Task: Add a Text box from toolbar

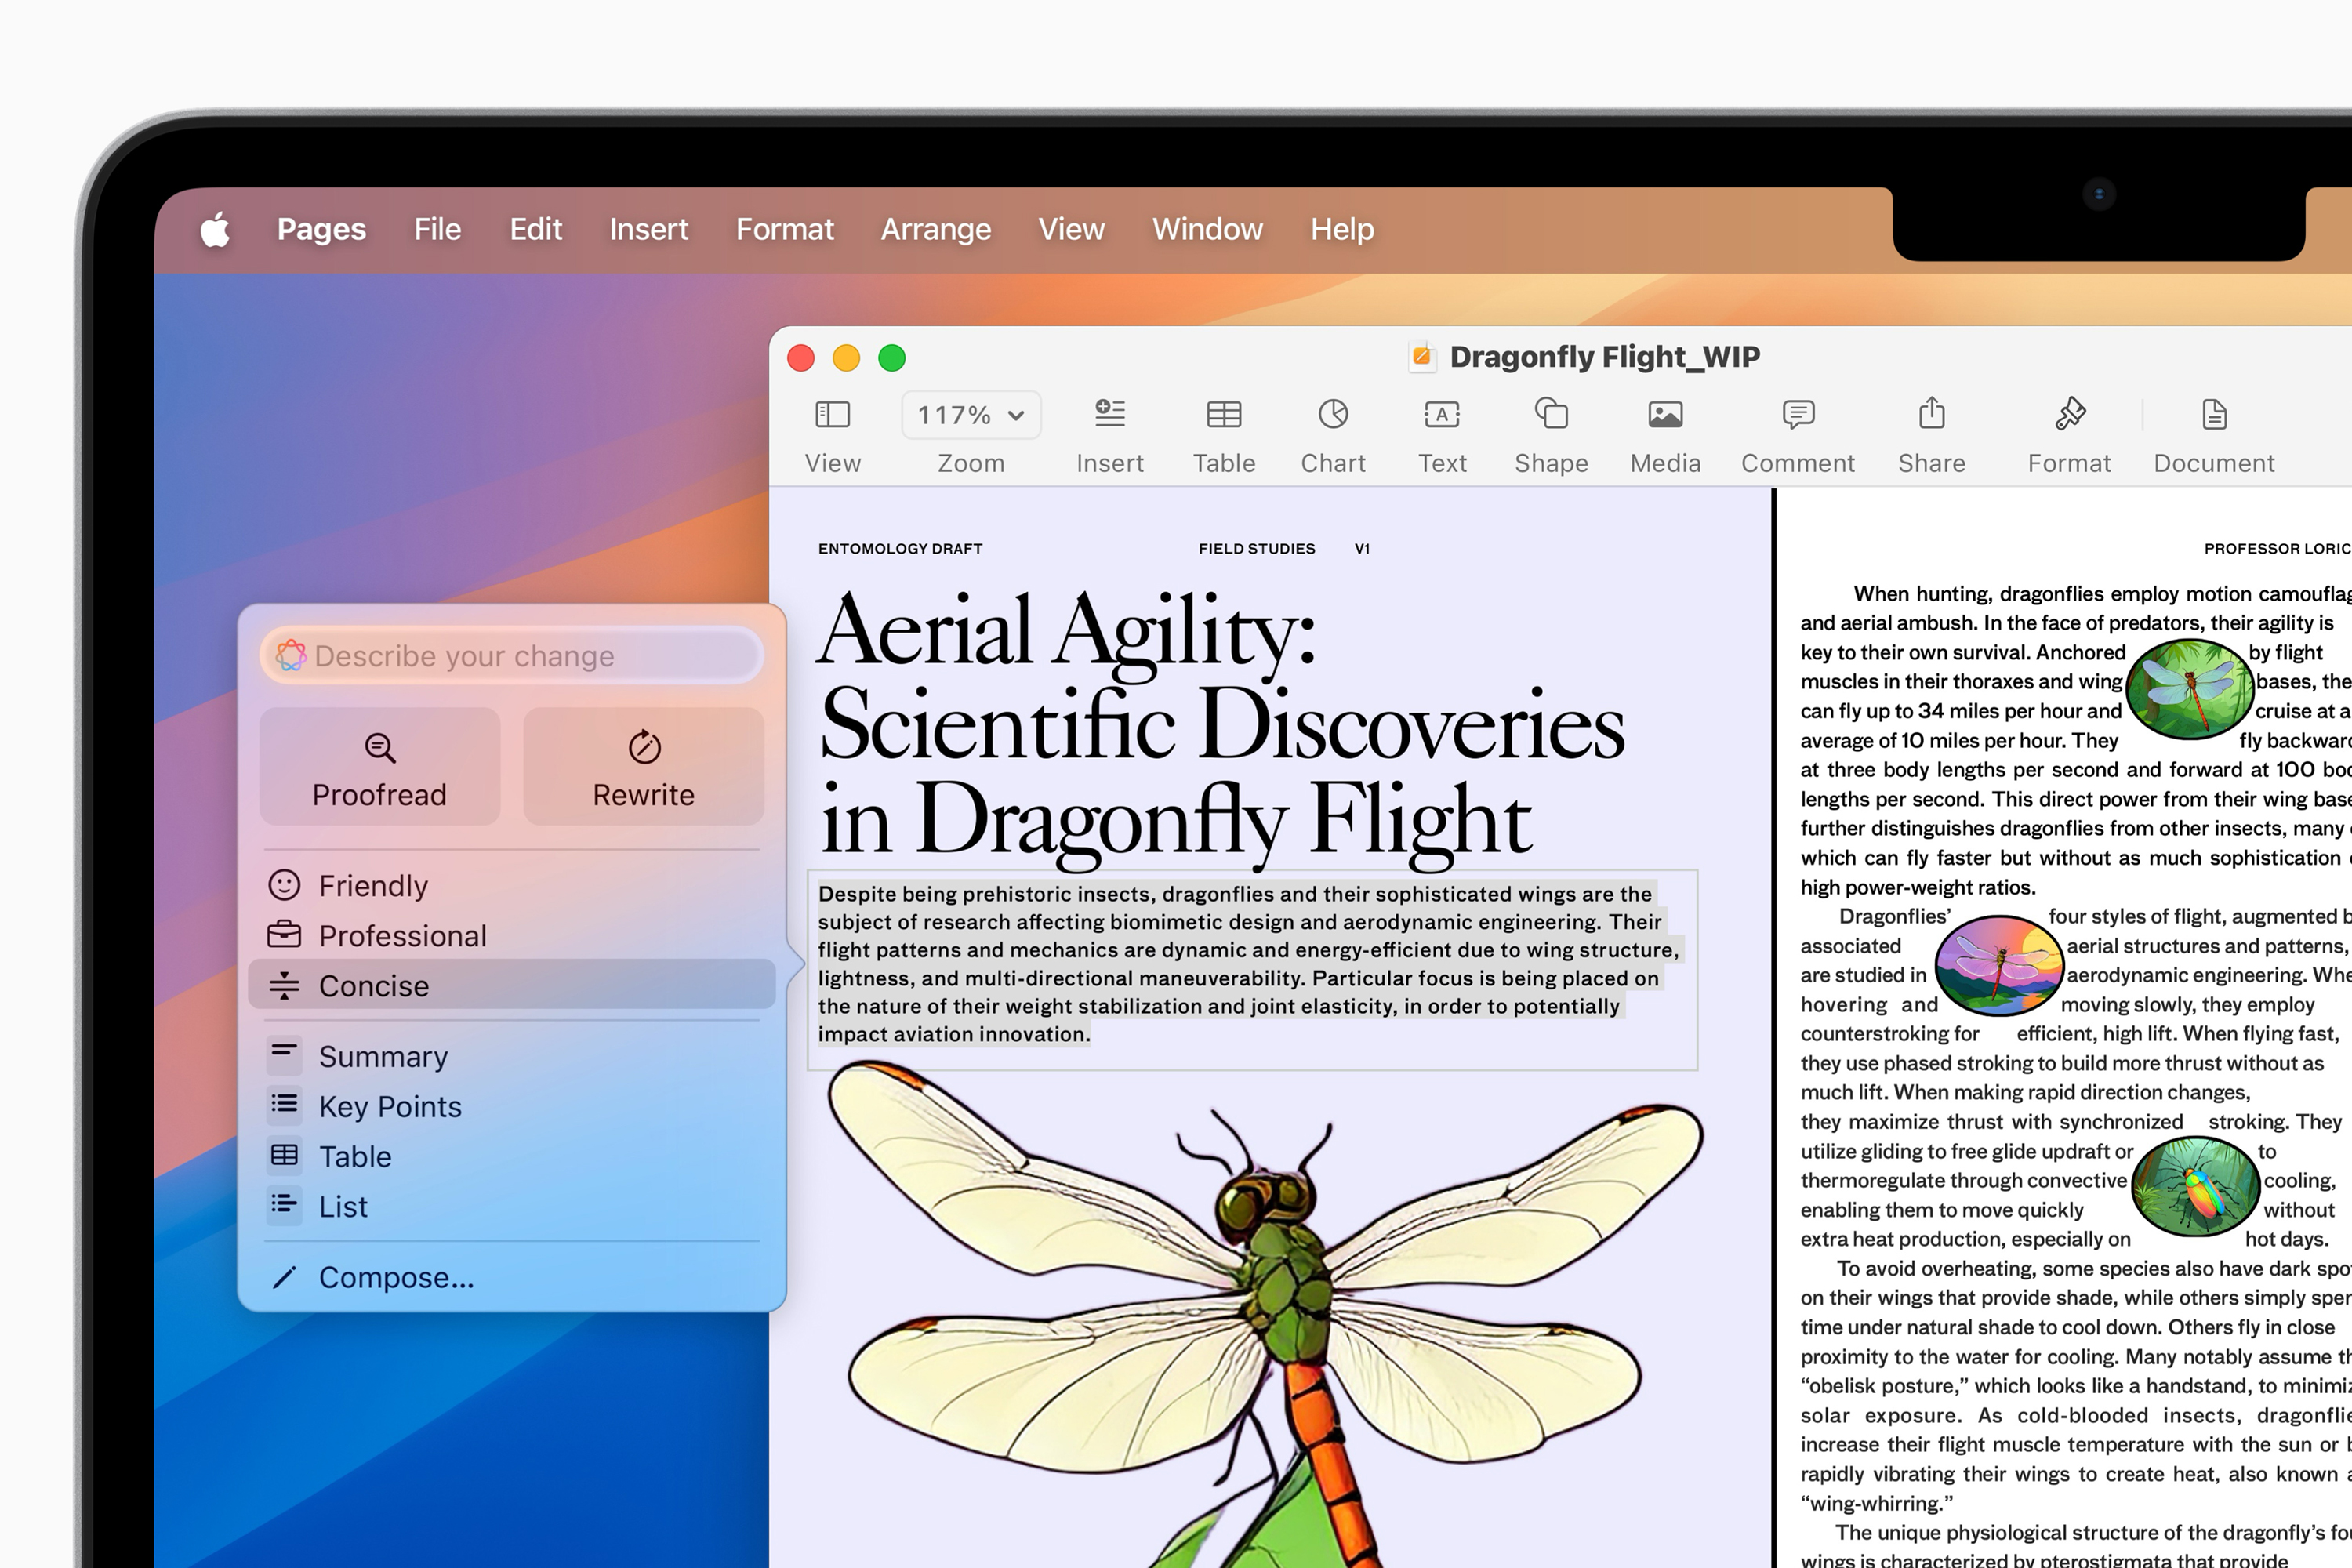Action: pyautogui.click(x=1441, y=414)
